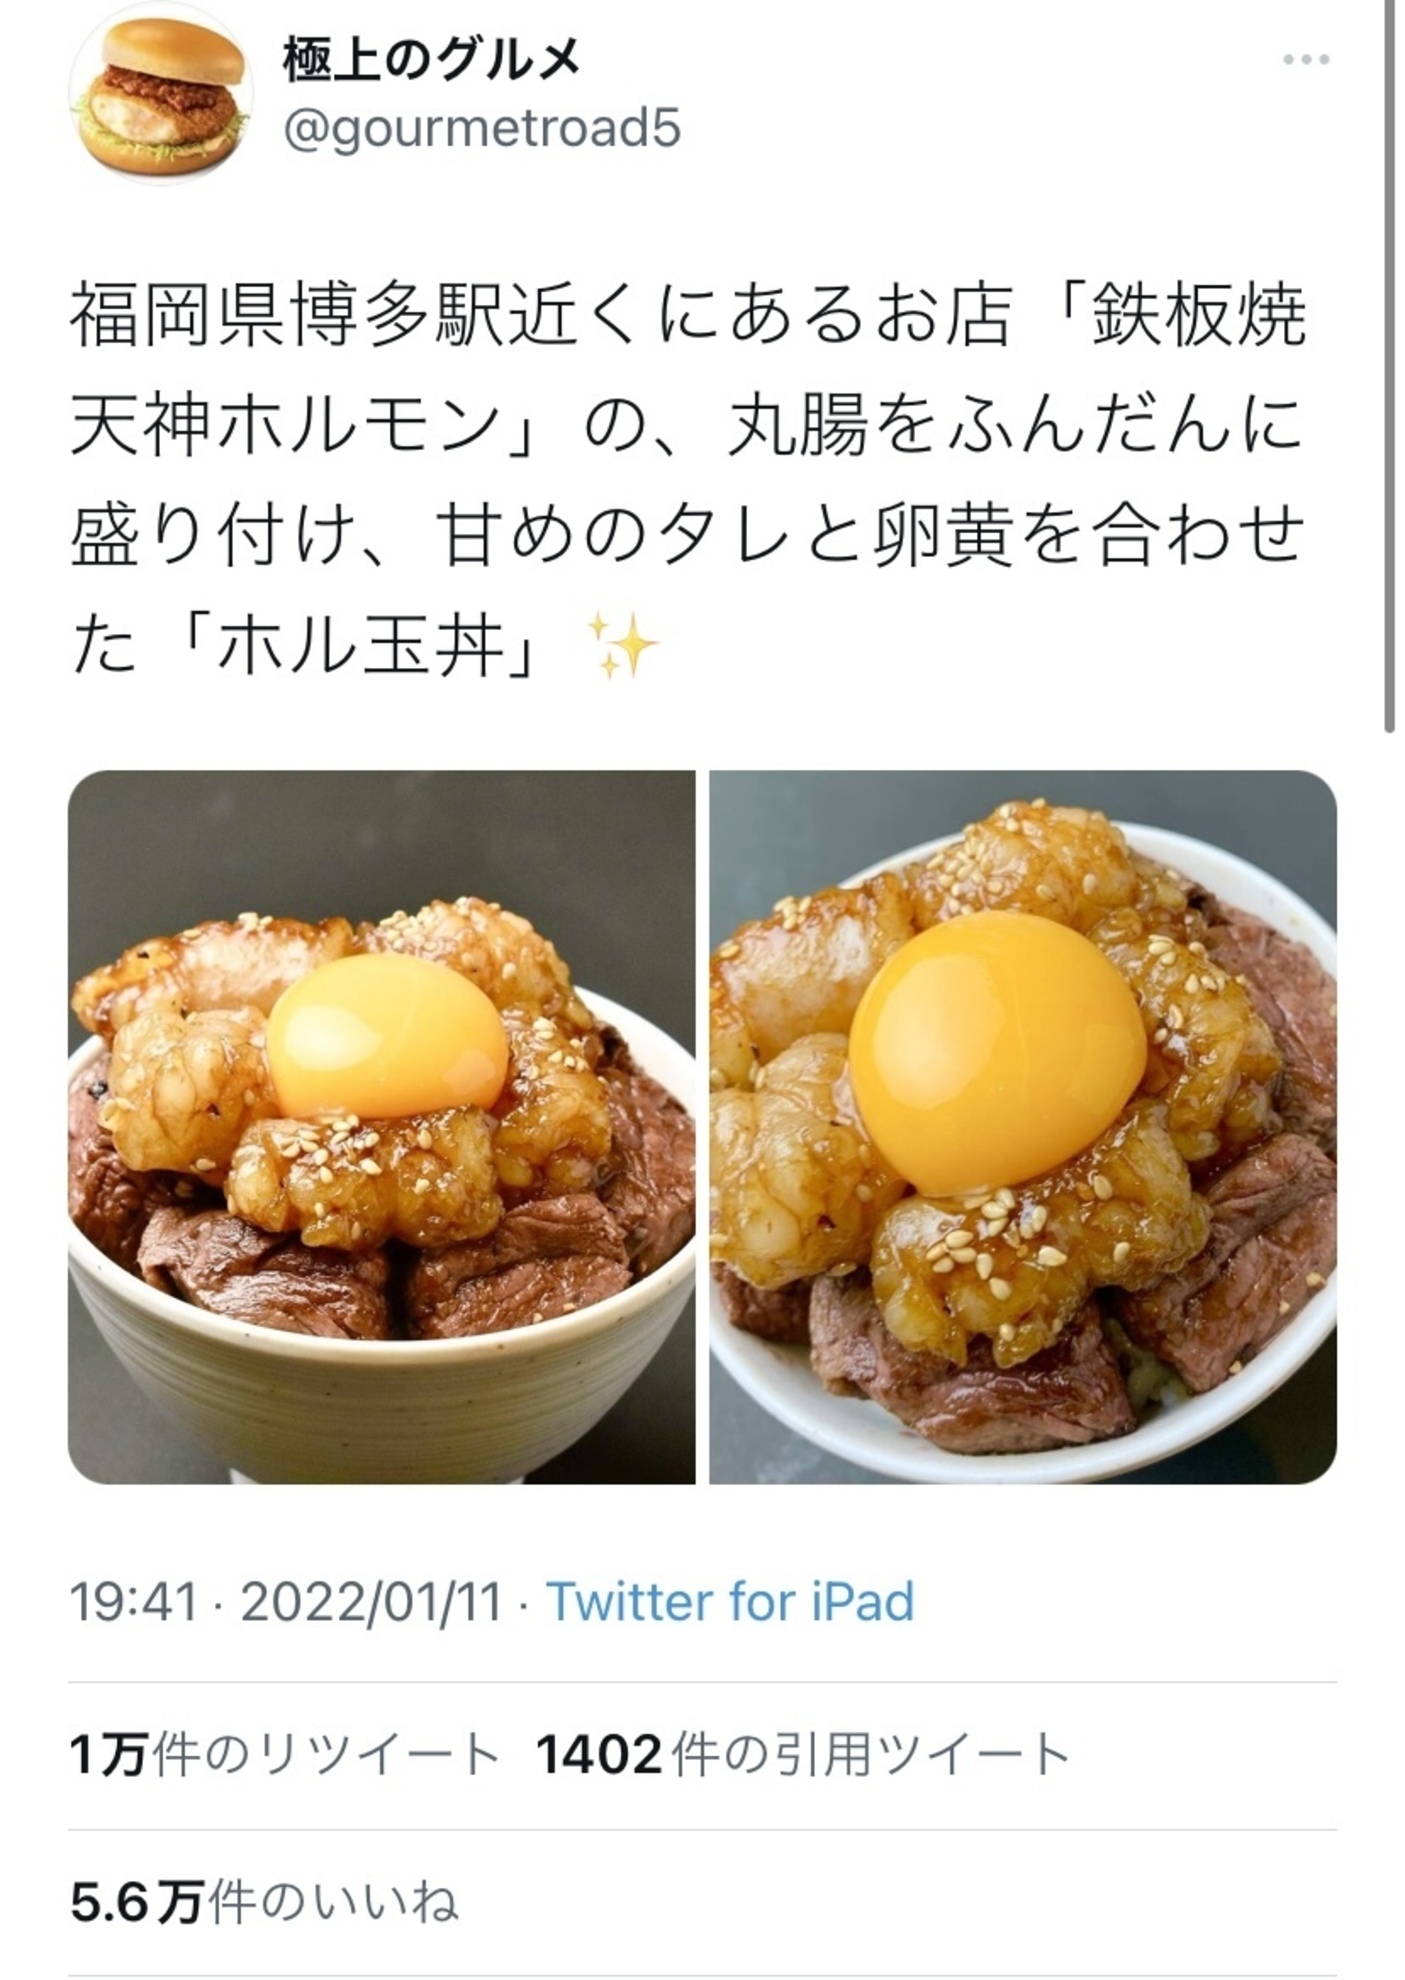Click the 19:41 timestamp
1405x1980 pixels.
coord(133,1602)
